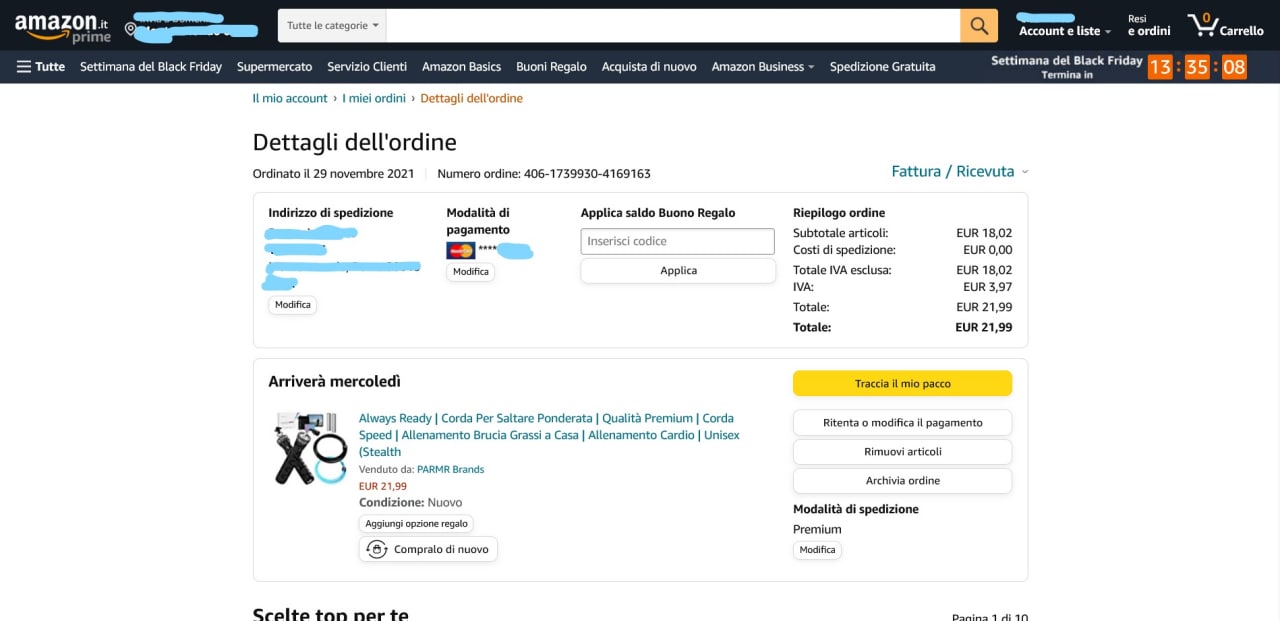Viewport: 1280px width, 621px height.
Task: Select Amazon Basics in navigation bar
Action: [x=461, y=67]
